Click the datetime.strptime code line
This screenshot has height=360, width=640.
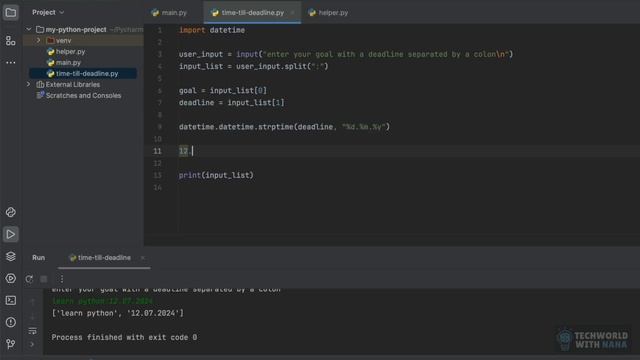point(284,127)
